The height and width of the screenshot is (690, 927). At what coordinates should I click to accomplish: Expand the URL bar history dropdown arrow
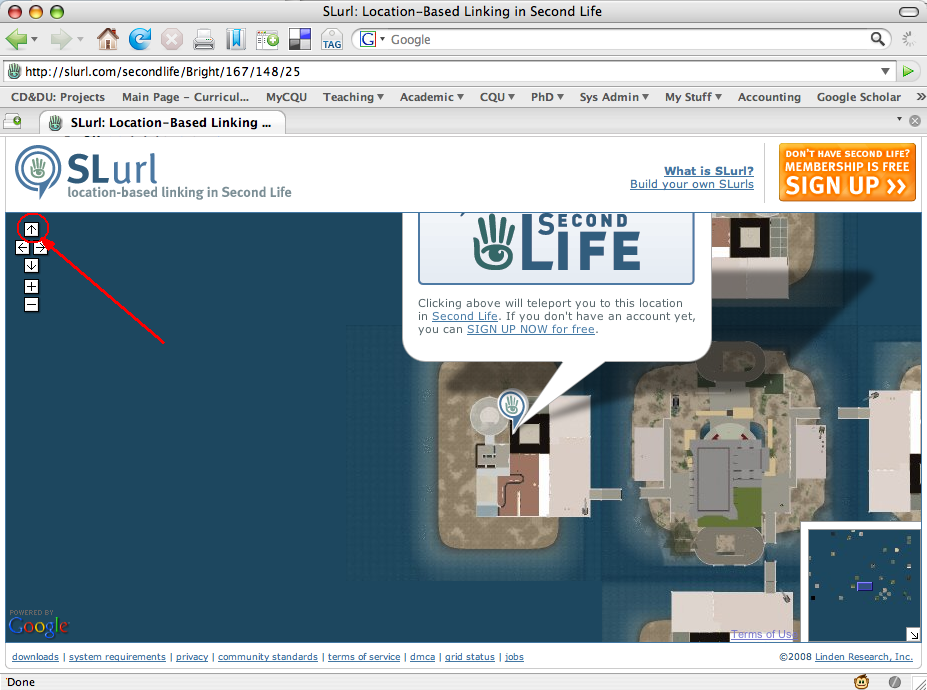point(885,71)
